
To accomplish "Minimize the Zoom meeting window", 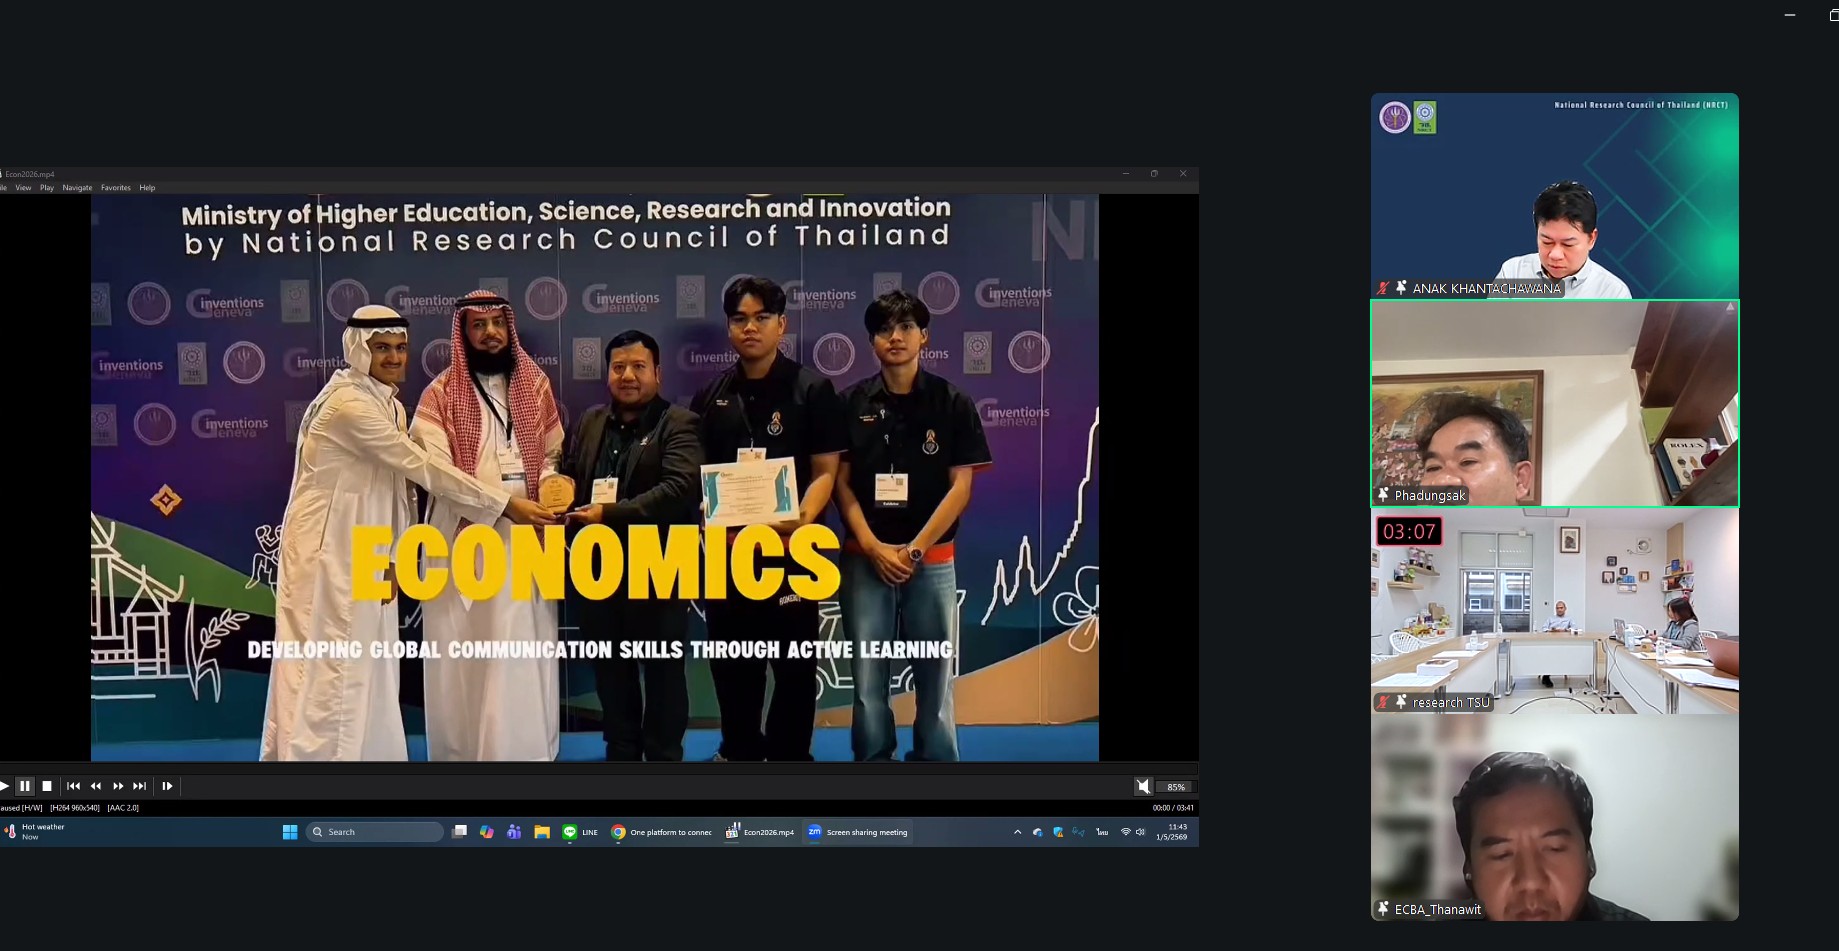I will tap(1790, 15).
